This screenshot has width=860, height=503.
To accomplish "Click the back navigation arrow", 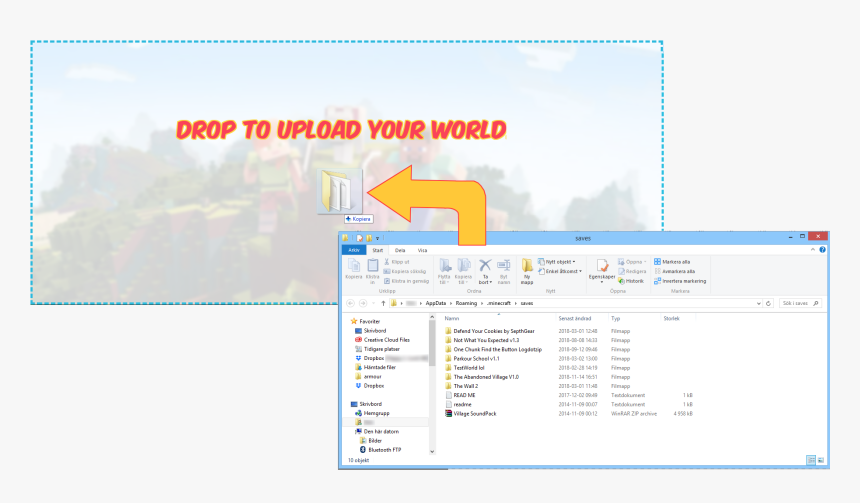I will click(x=350, y=303).
